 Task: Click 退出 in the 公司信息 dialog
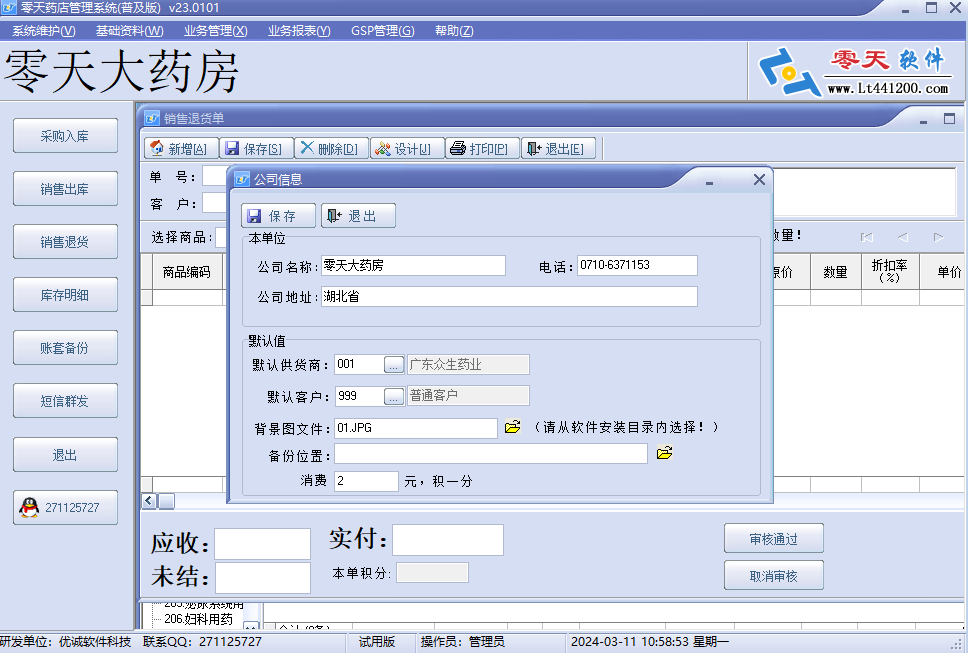pos(358,216)
